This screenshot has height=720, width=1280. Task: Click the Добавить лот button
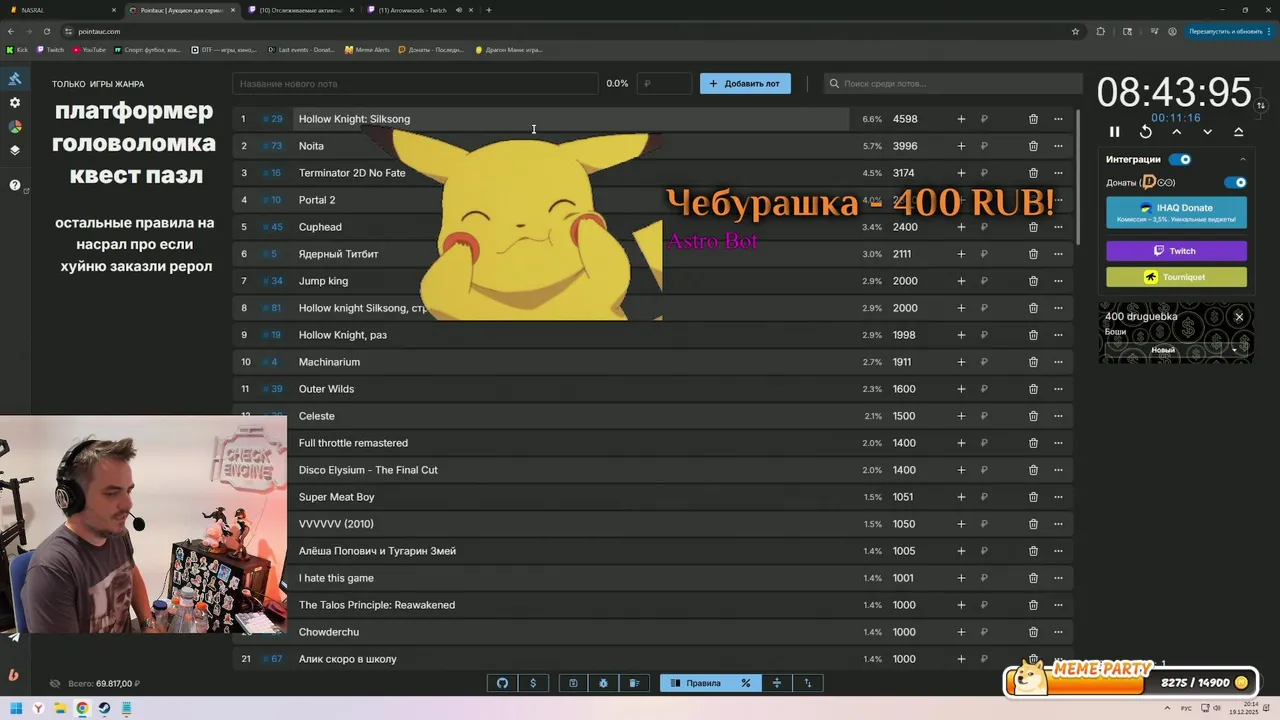click(x=745, y=84)
